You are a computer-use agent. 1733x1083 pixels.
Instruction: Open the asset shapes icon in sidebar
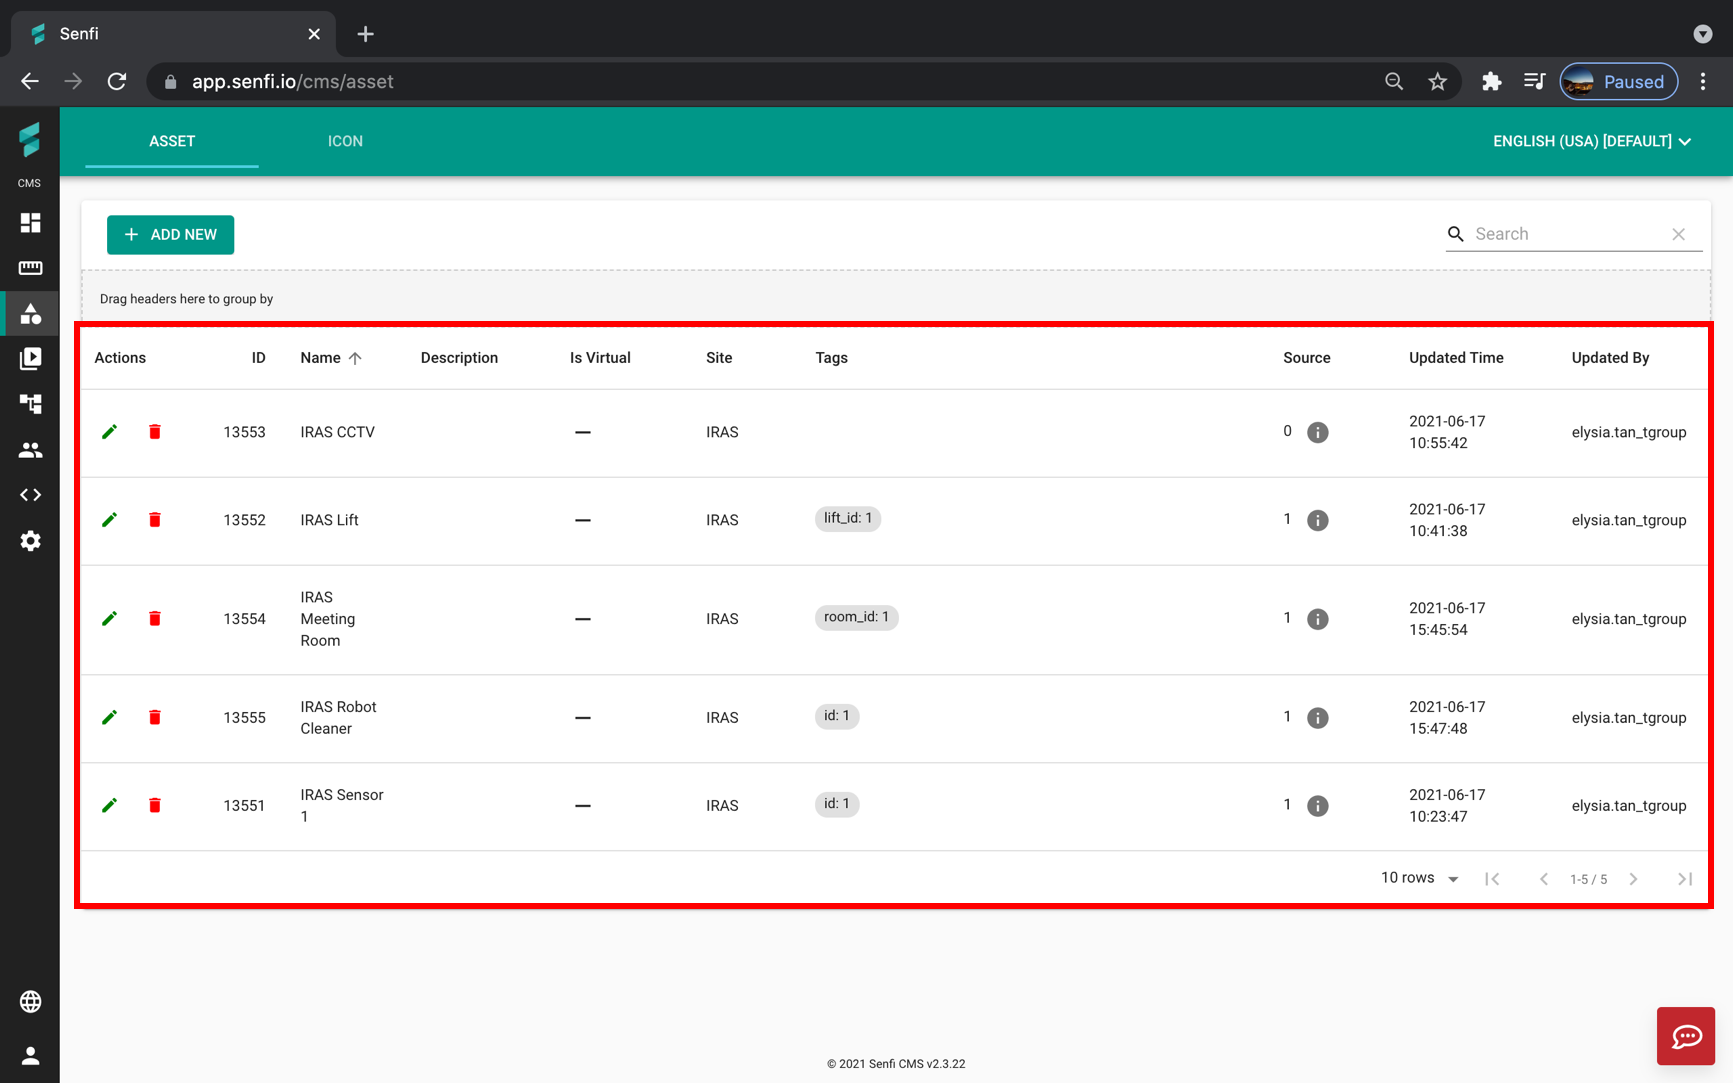[30, 314]
